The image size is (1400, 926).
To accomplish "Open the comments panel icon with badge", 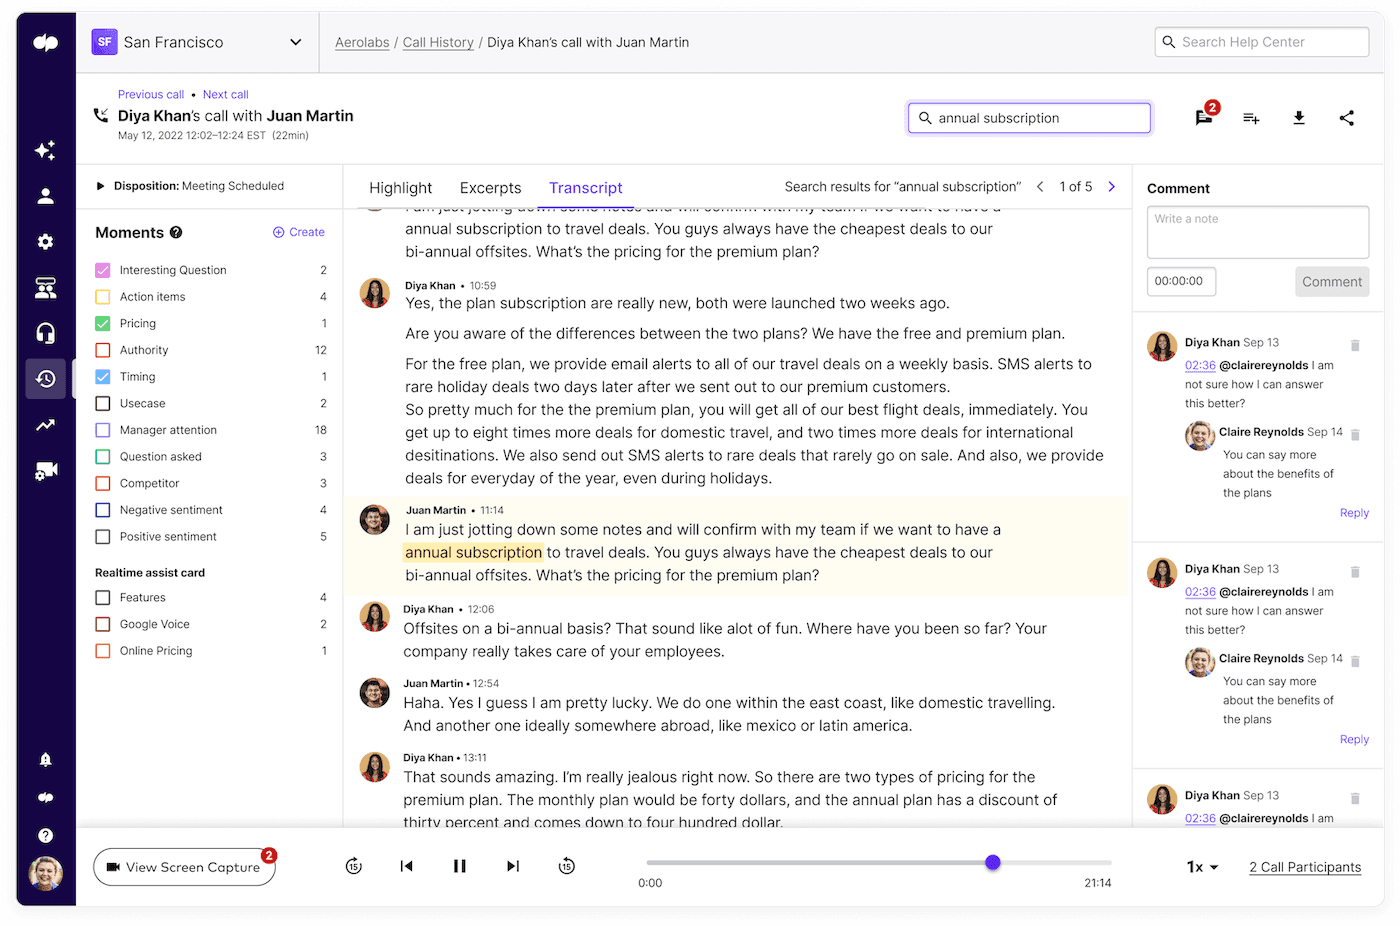I will click(1203, 117).
